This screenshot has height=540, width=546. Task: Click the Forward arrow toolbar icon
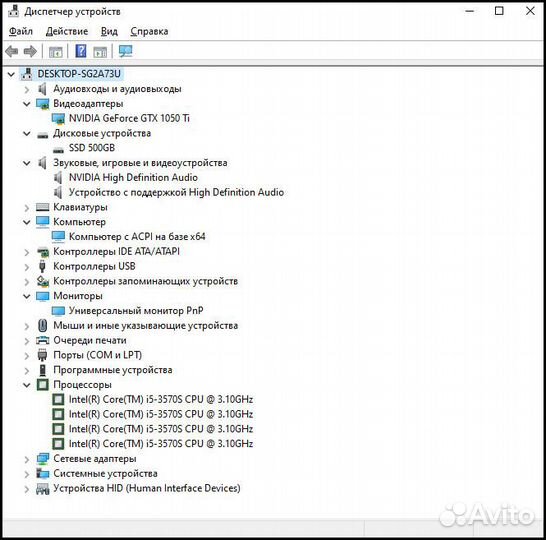tap(30, 52)
